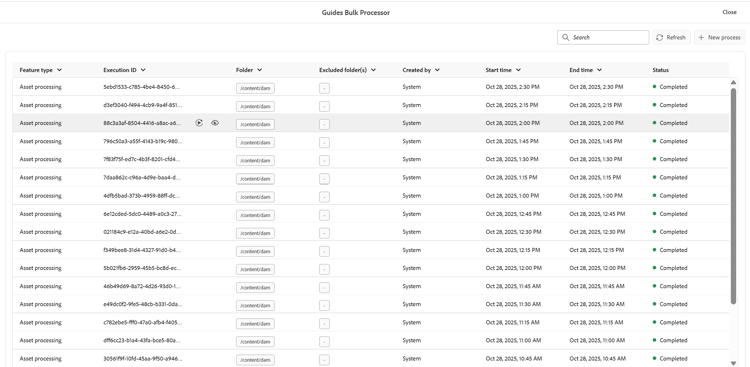The width and height of the screenshot is (750, 367).
Task: Click the rerun play icon on the 88c3a3af row
Action: [x=199, y=123]
